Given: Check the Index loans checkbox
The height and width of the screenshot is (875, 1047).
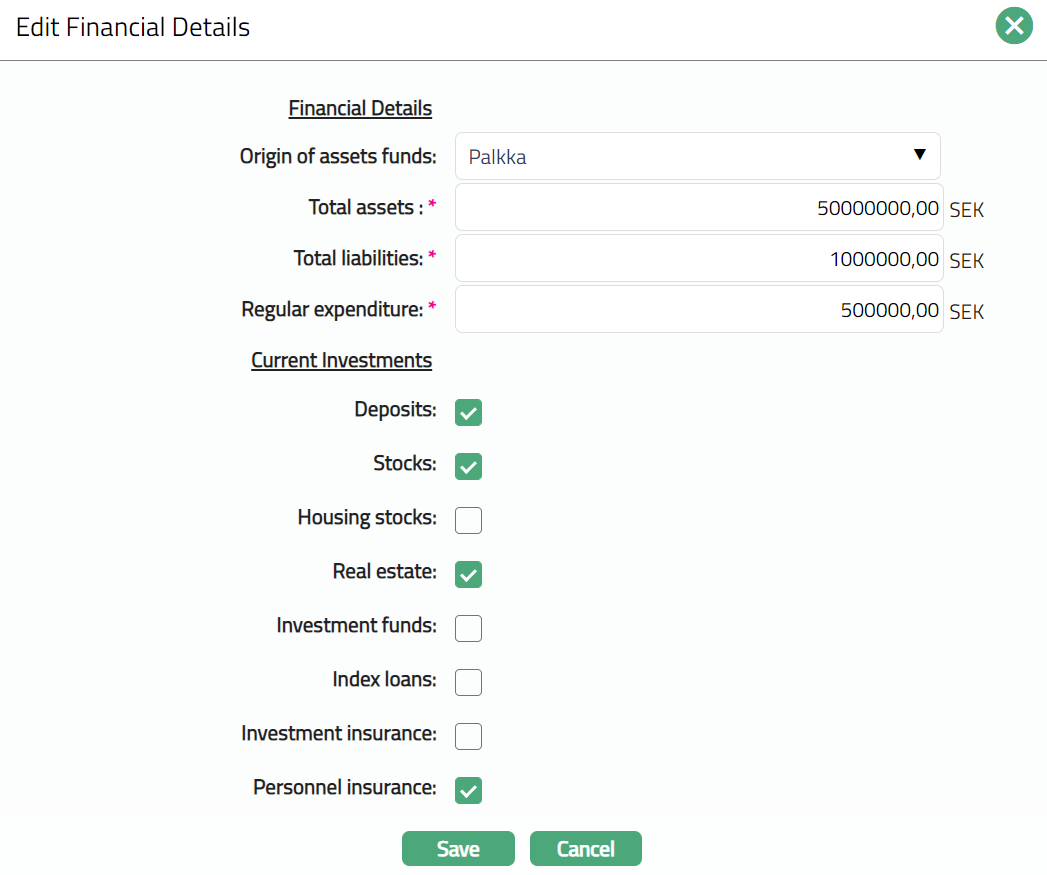Looking at the screenshot, I should [468, 682].
